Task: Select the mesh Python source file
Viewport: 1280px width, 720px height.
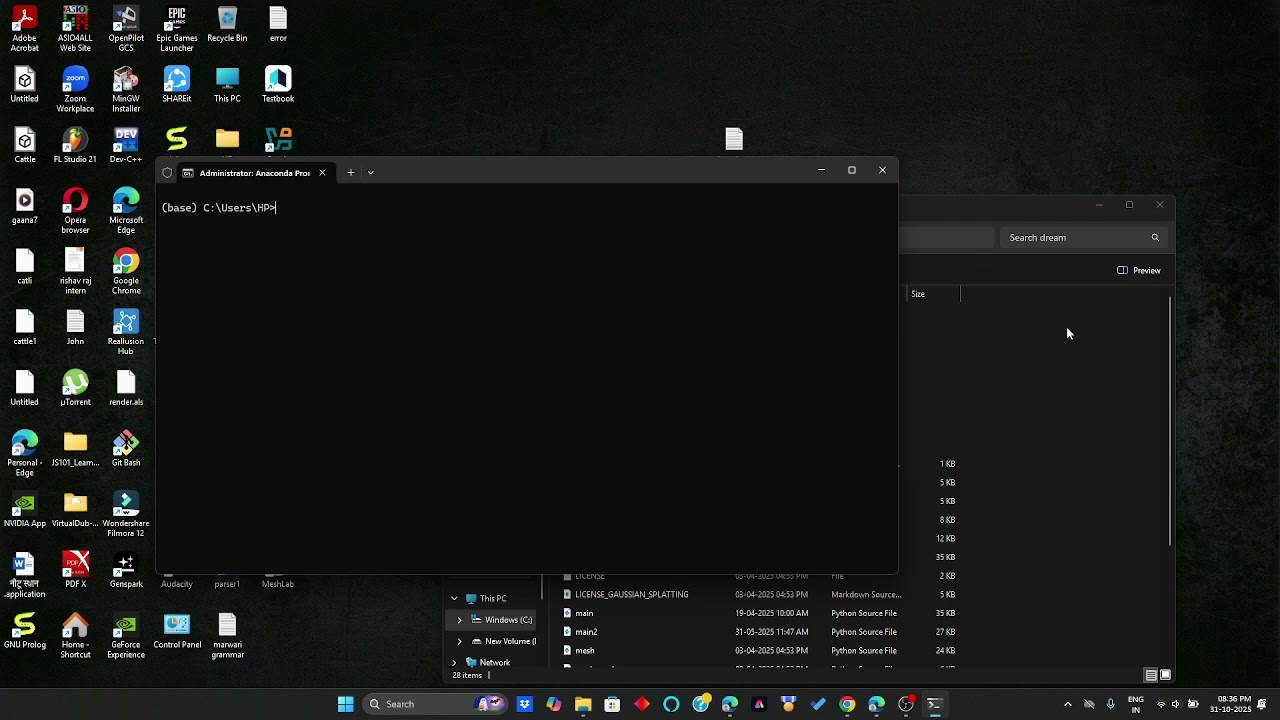Action: [x=760, y=651]
